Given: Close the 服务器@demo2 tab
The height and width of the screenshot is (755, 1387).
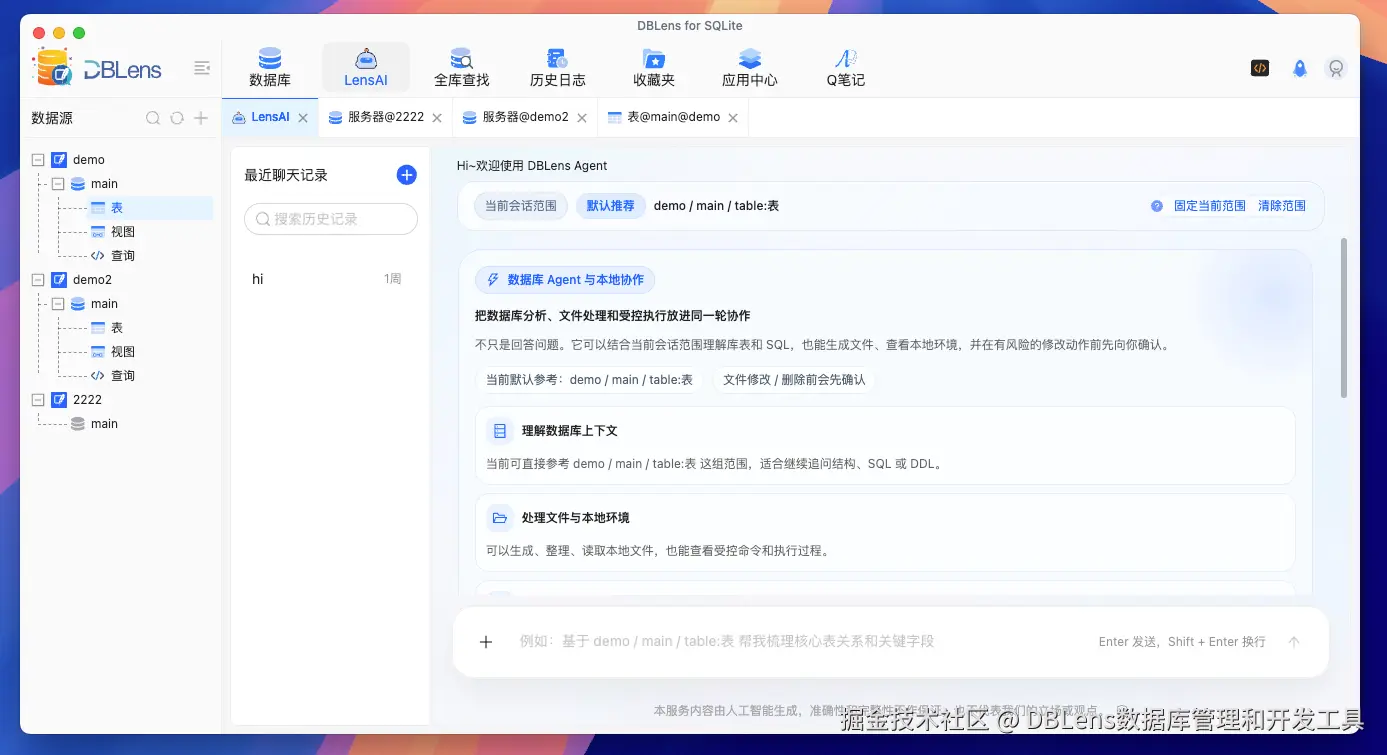Looking at the screenshot, I should click(x=581, y=118).
